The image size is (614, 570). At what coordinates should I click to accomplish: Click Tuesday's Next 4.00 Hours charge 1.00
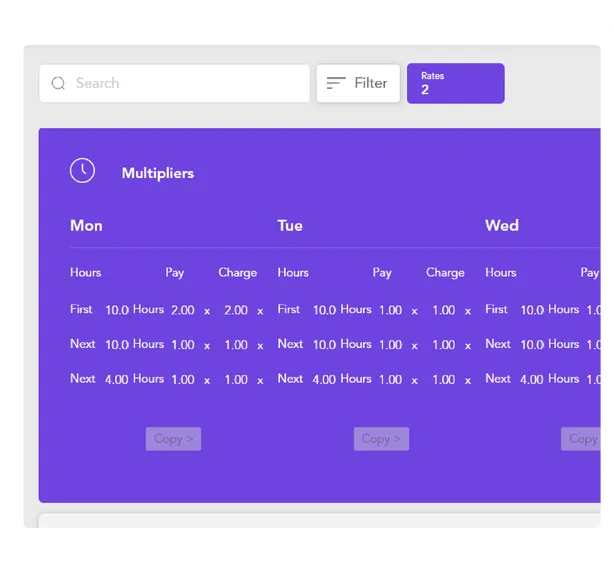[x=444, y=379]
